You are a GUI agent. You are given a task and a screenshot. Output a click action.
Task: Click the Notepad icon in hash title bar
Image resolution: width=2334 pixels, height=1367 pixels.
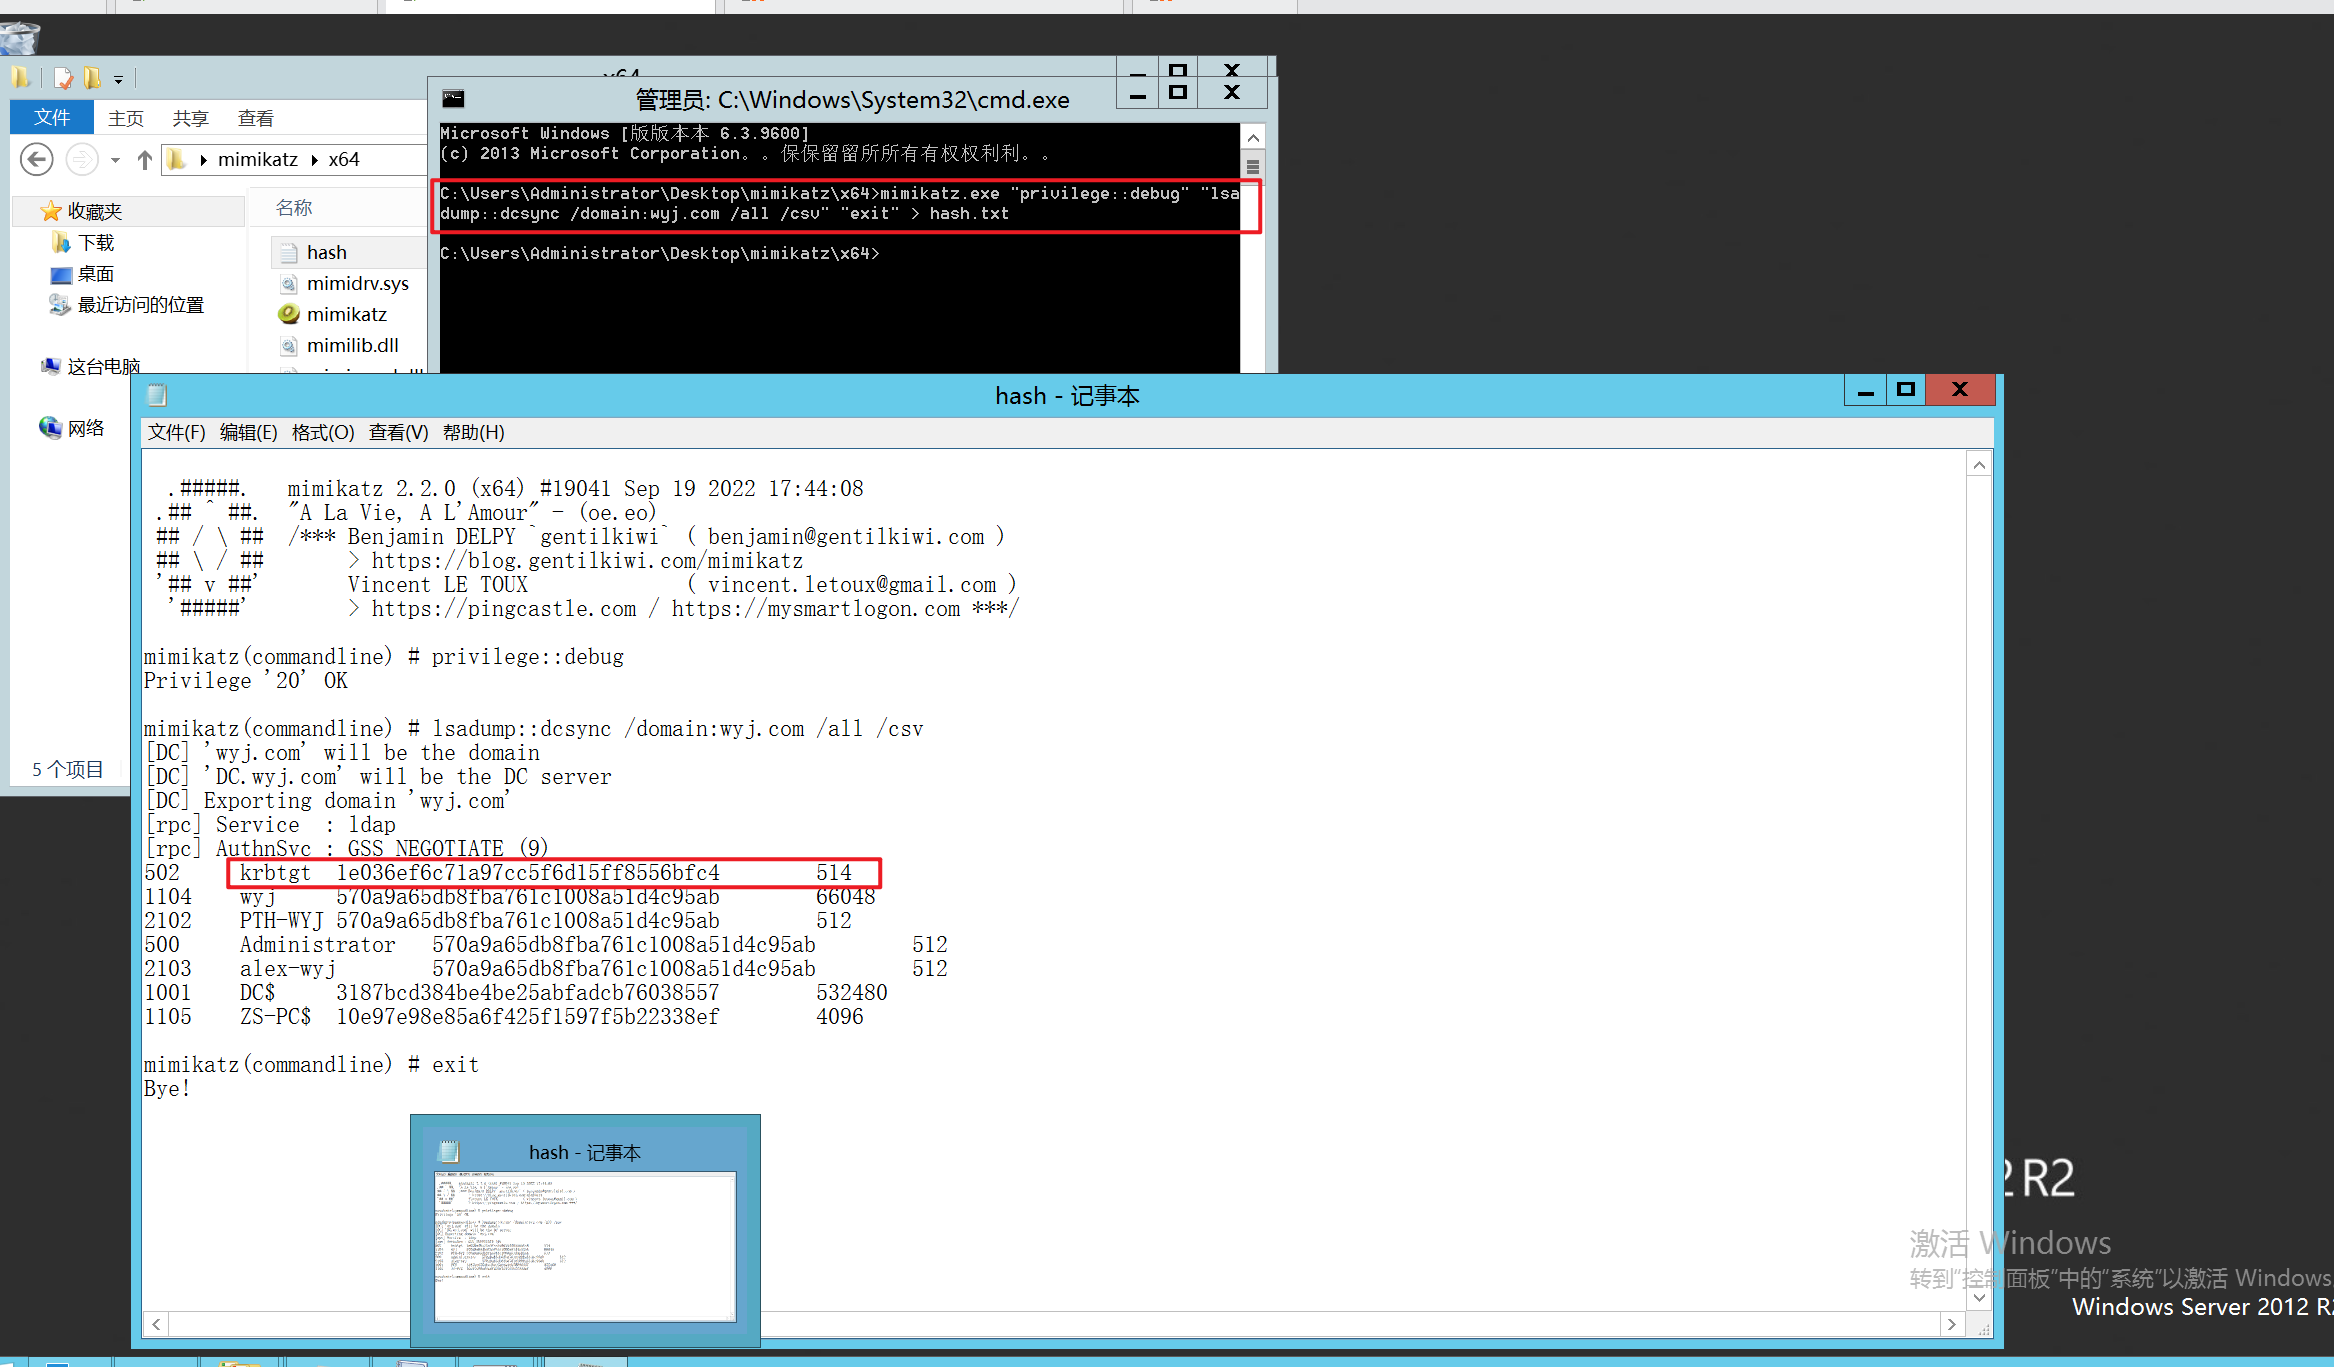pos(157,395)
